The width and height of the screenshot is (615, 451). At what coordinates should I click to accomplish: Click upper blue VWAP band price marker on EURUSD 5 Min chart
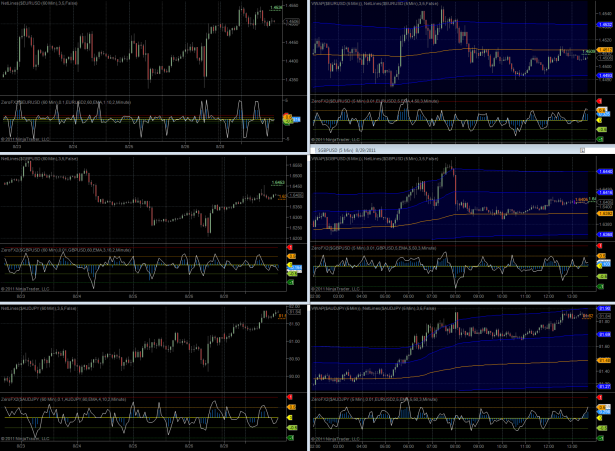tap(604, 24)
